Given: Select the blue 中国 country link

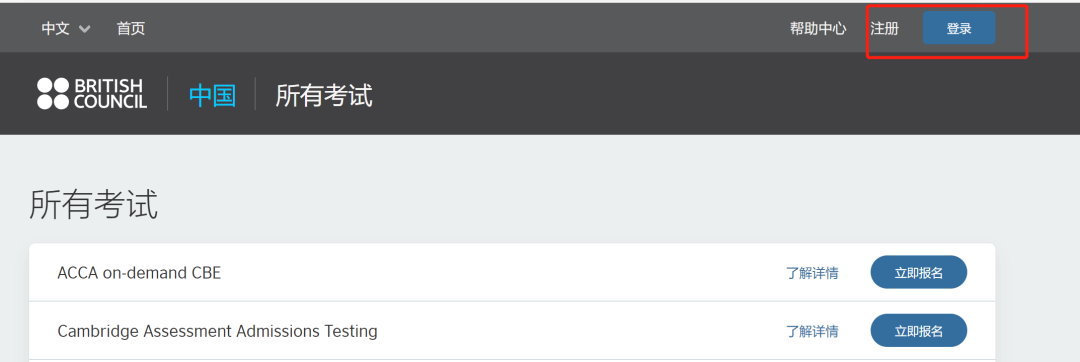Looking at the screenshot, I should [x=213, y=95].
